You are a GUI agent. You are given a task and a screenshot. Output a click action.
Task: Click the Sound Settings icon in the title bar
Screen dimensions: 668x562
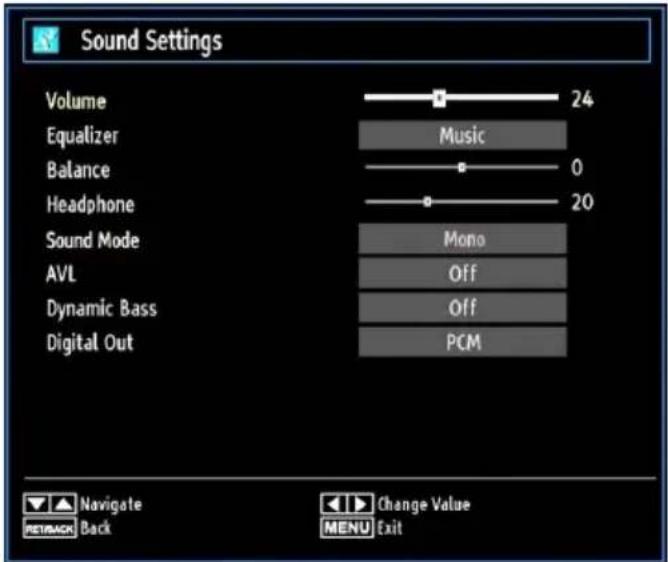(x=46, y=40)
